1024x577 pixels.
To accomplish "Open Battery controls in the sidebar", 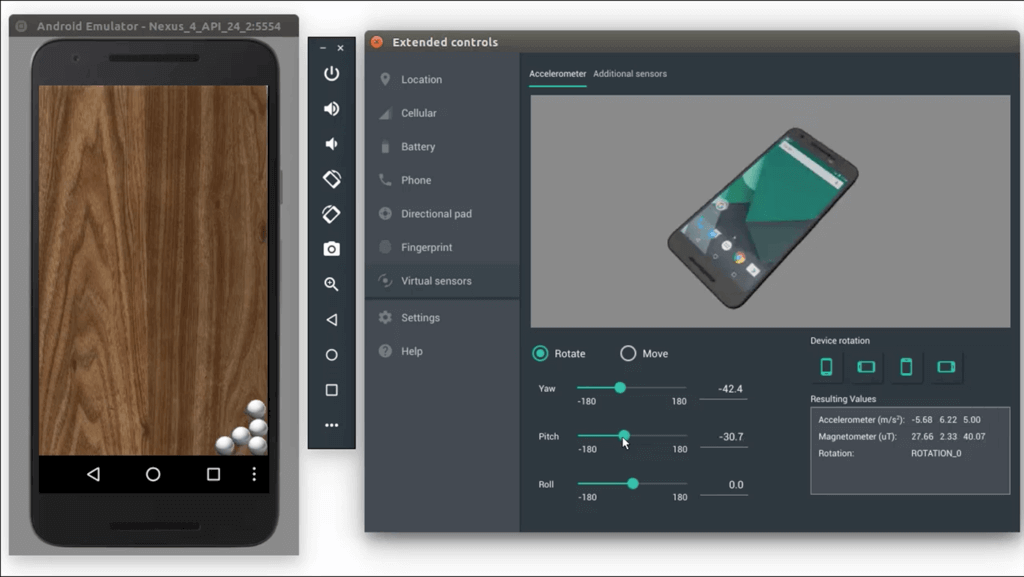I will [x=418, y=145].
